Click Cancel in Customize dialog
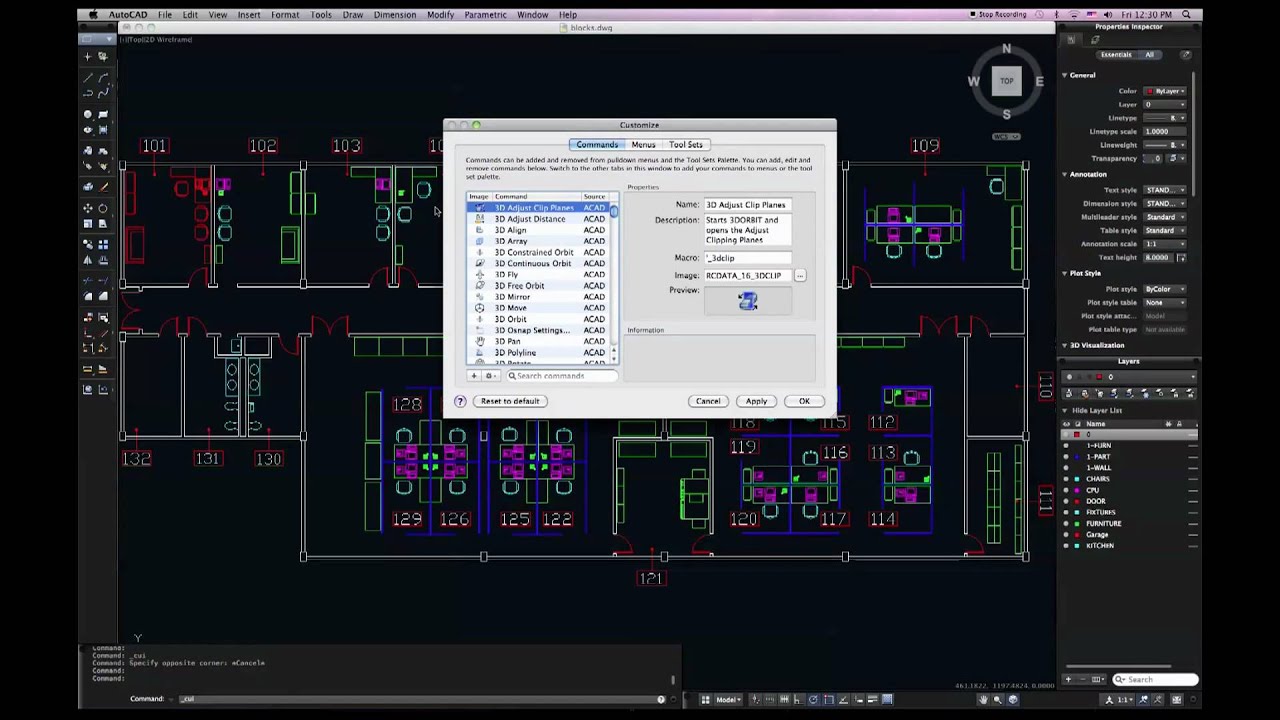 point(708,401)
